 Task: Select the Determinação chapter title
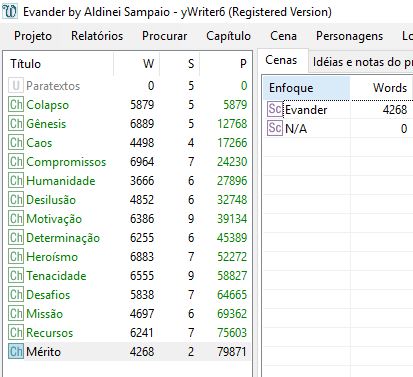click(x=63, y=238)
